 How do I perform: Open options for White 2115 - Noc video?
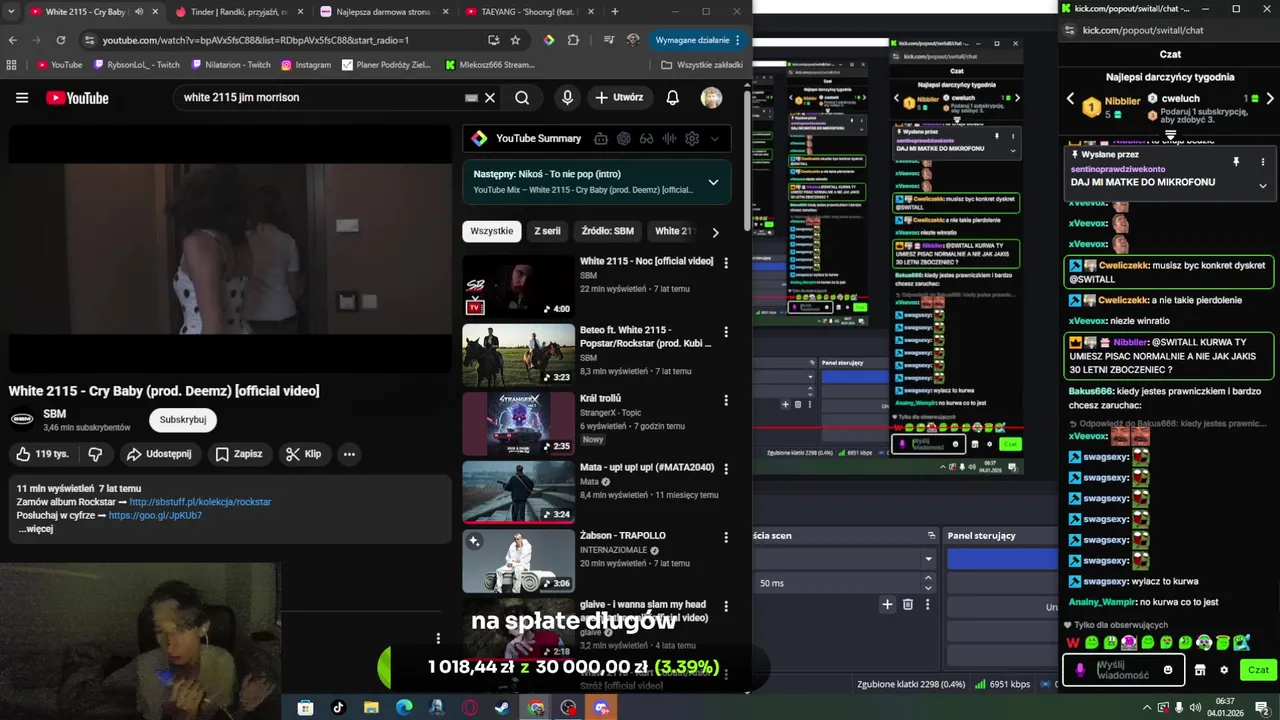point(726,263)
